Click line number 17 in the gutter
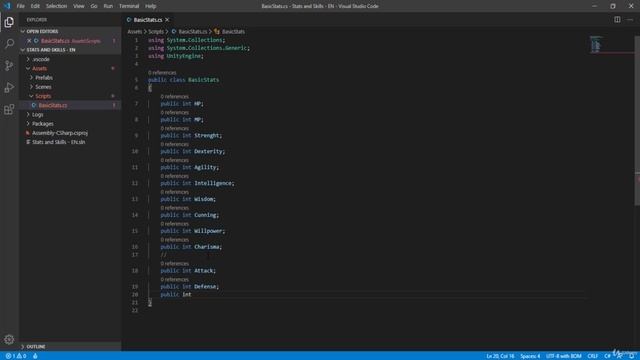This screenshot has width=640, height=360. (135, 255)
